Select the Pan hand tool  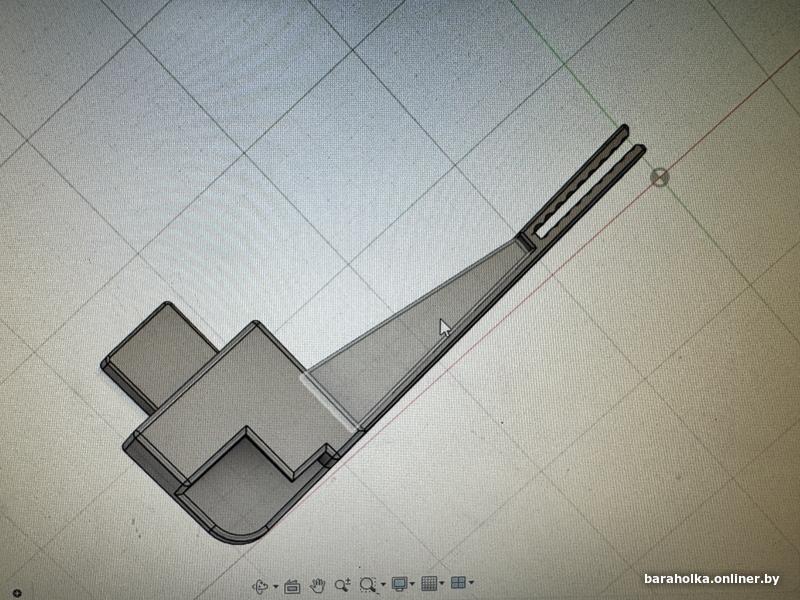[318, 586]
